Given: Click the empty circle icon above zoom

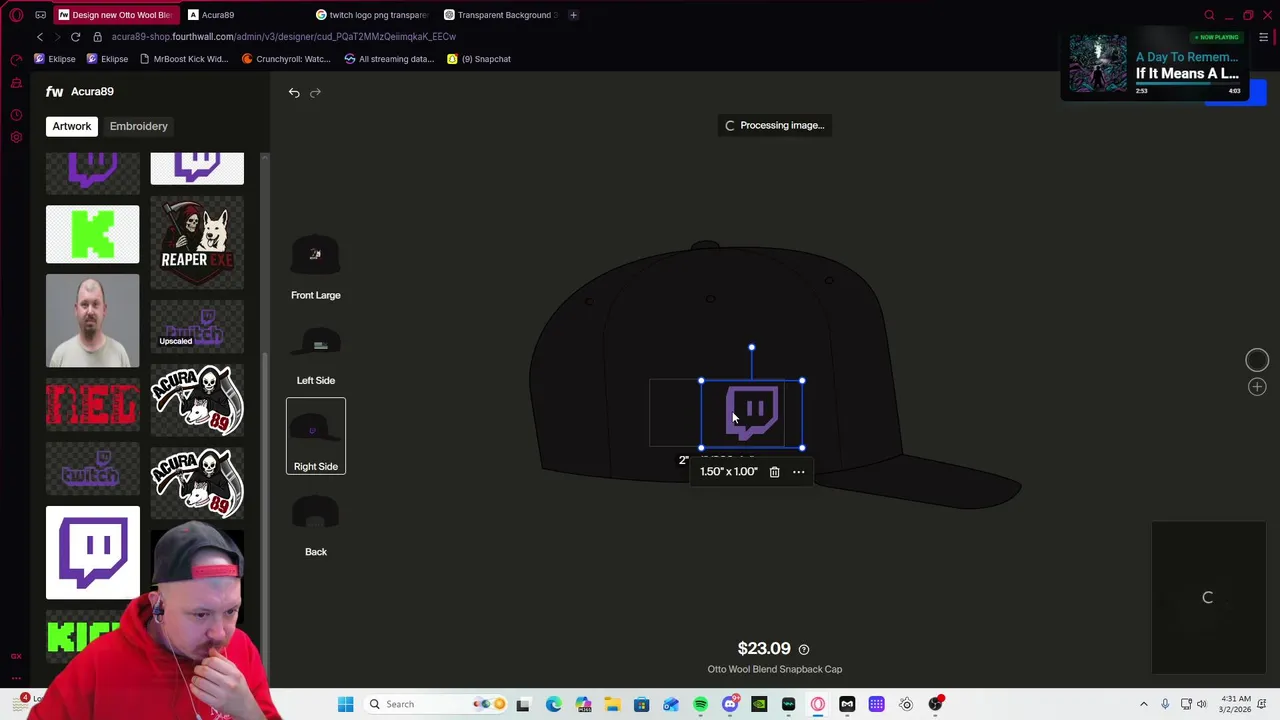Looking at the screenshot, I should [1257, 360].
